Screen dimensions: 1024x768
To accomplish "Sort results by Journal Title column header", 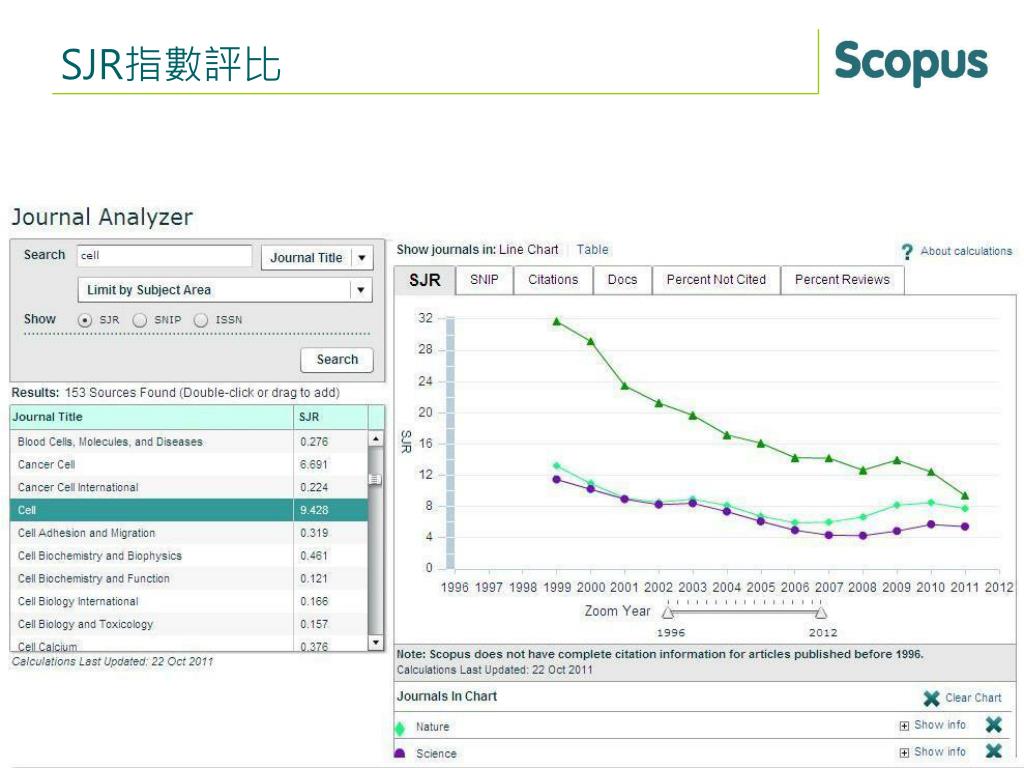I will click(152, 417).
